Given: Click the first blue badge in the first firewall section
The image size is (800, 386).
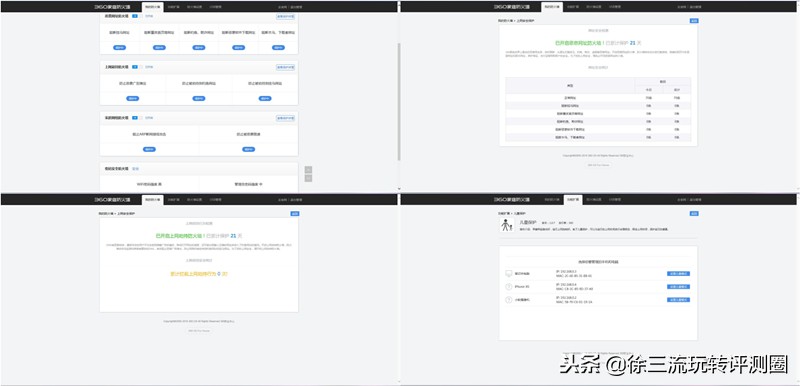Looking at the screenshot, I should (119, 47).
